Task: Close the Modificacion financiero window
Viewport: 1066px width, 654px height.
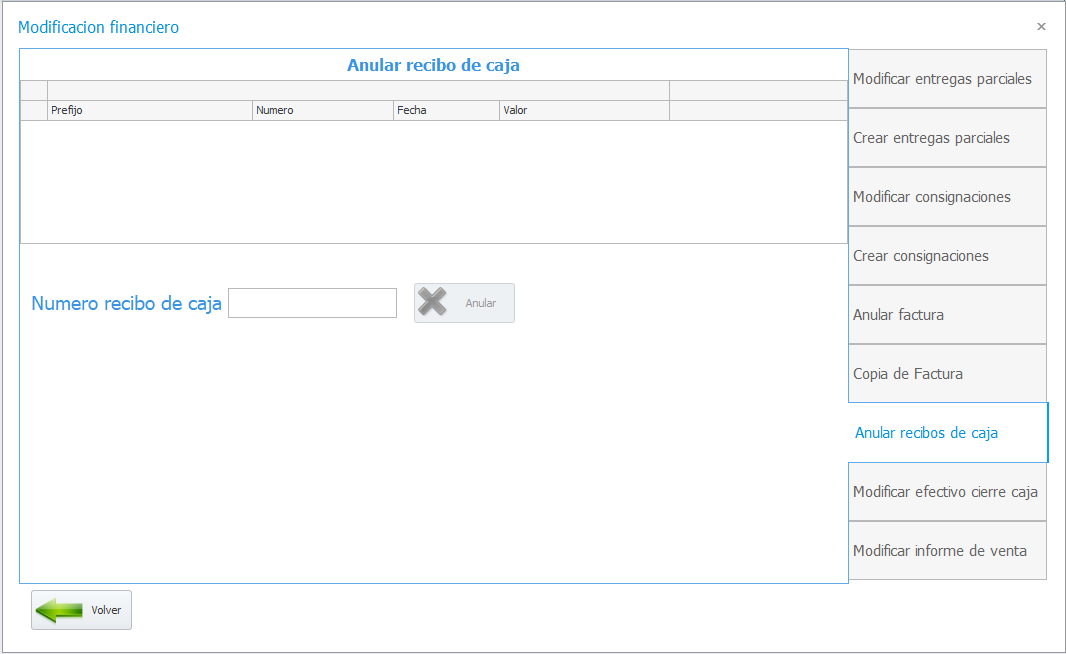Action: pyautogui.click(x=1041, y=27)
